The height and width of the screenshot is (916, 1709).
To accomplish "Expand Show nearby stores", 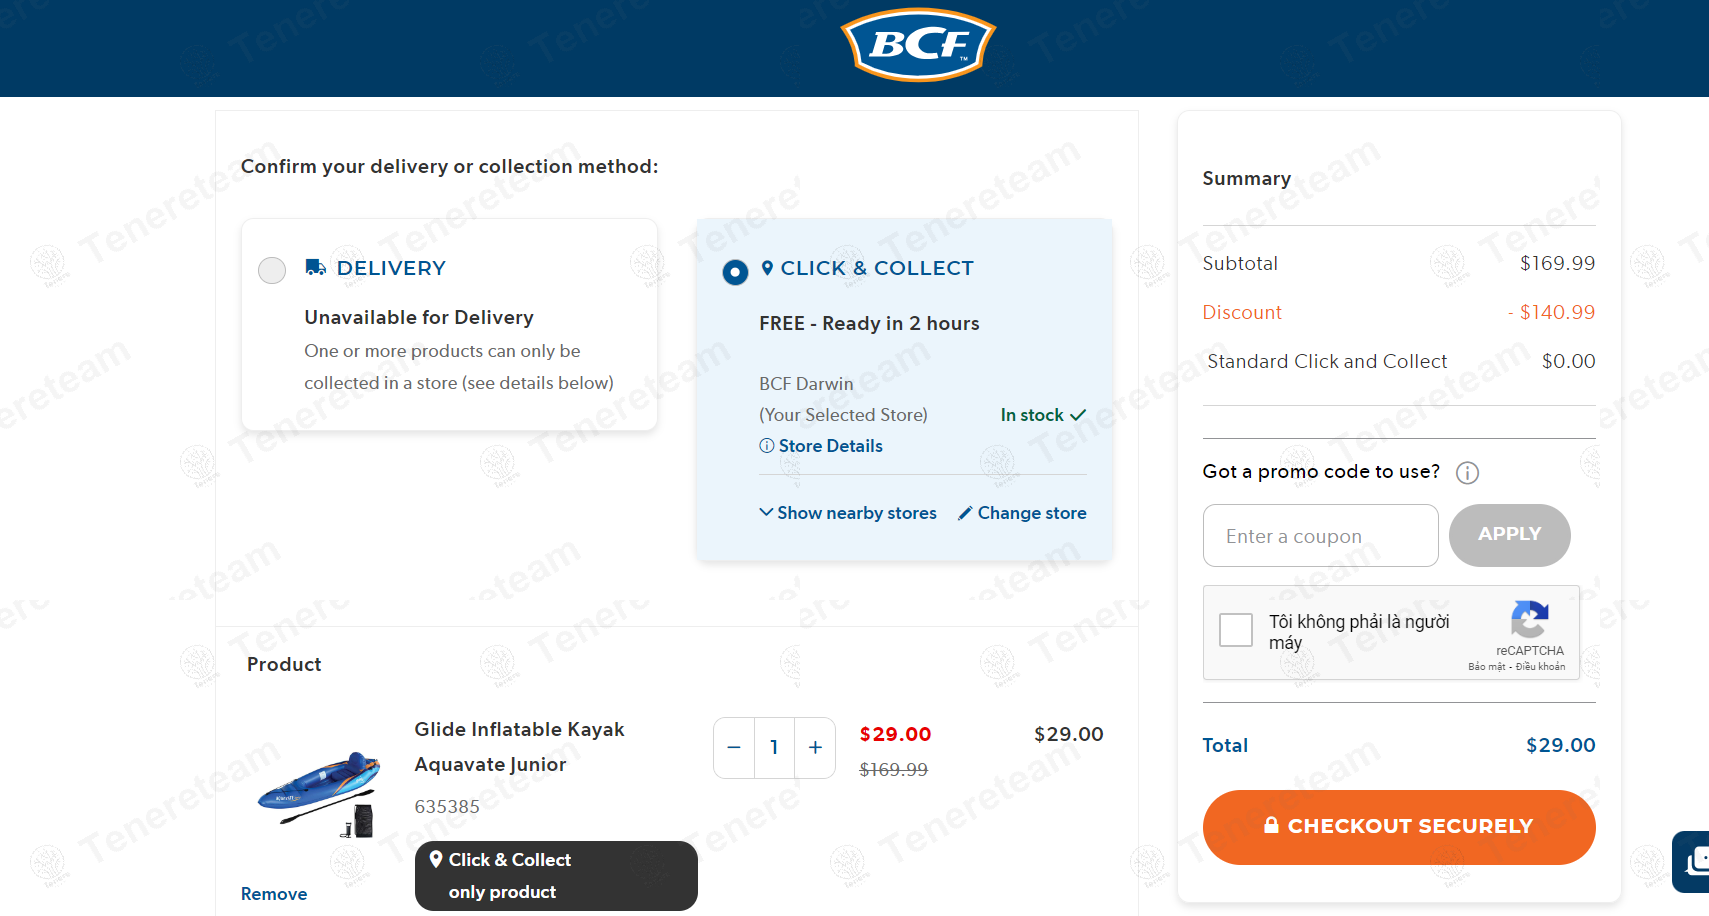I will point(848,513).
